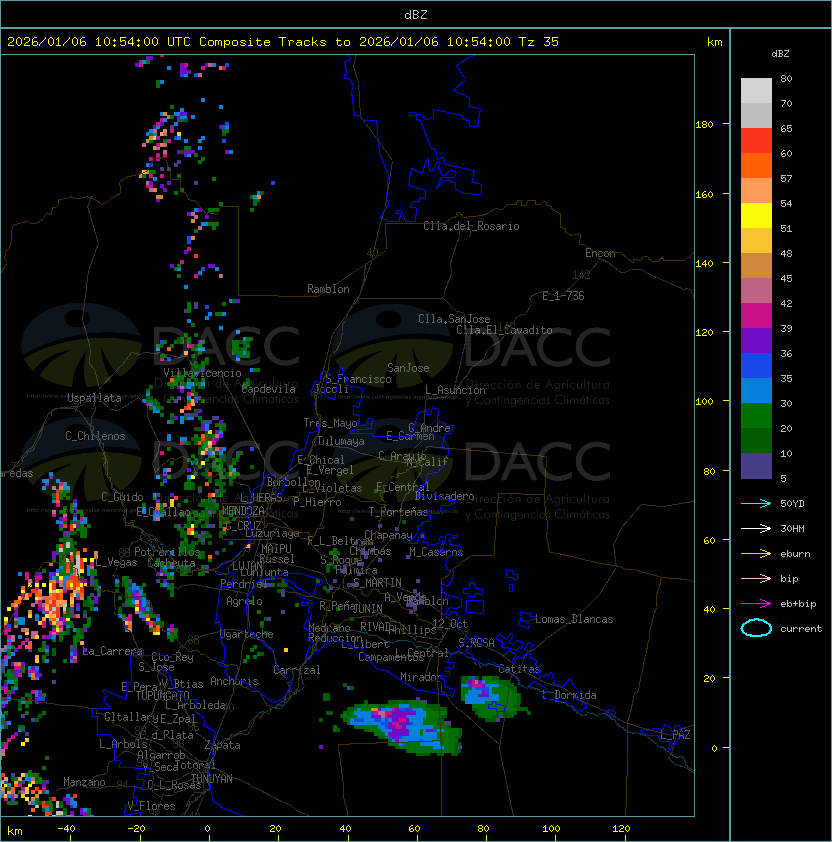Click the '30HM' legend label
This screenshot has width=832, height=842.
click(x=792, y=528)
